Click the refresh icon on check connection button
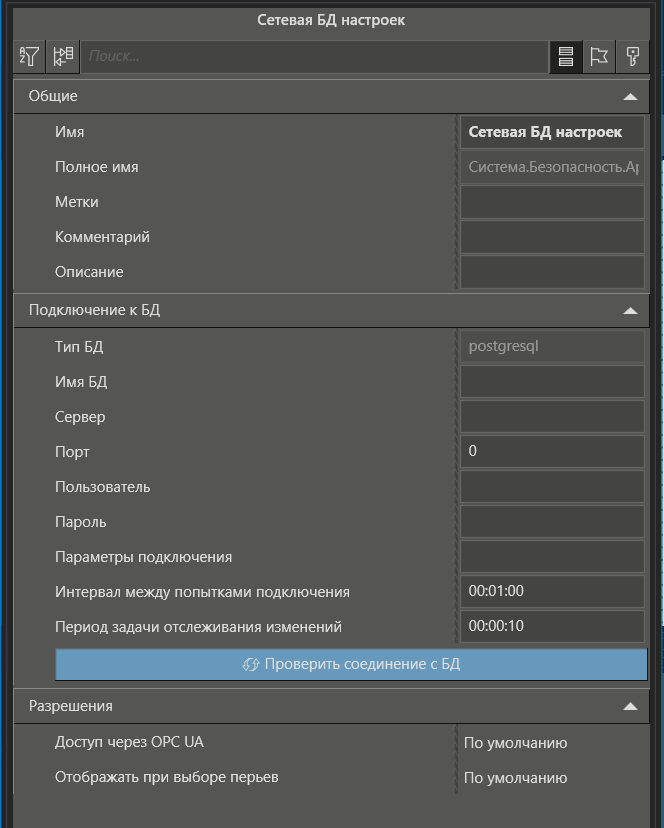 [251, 664]
